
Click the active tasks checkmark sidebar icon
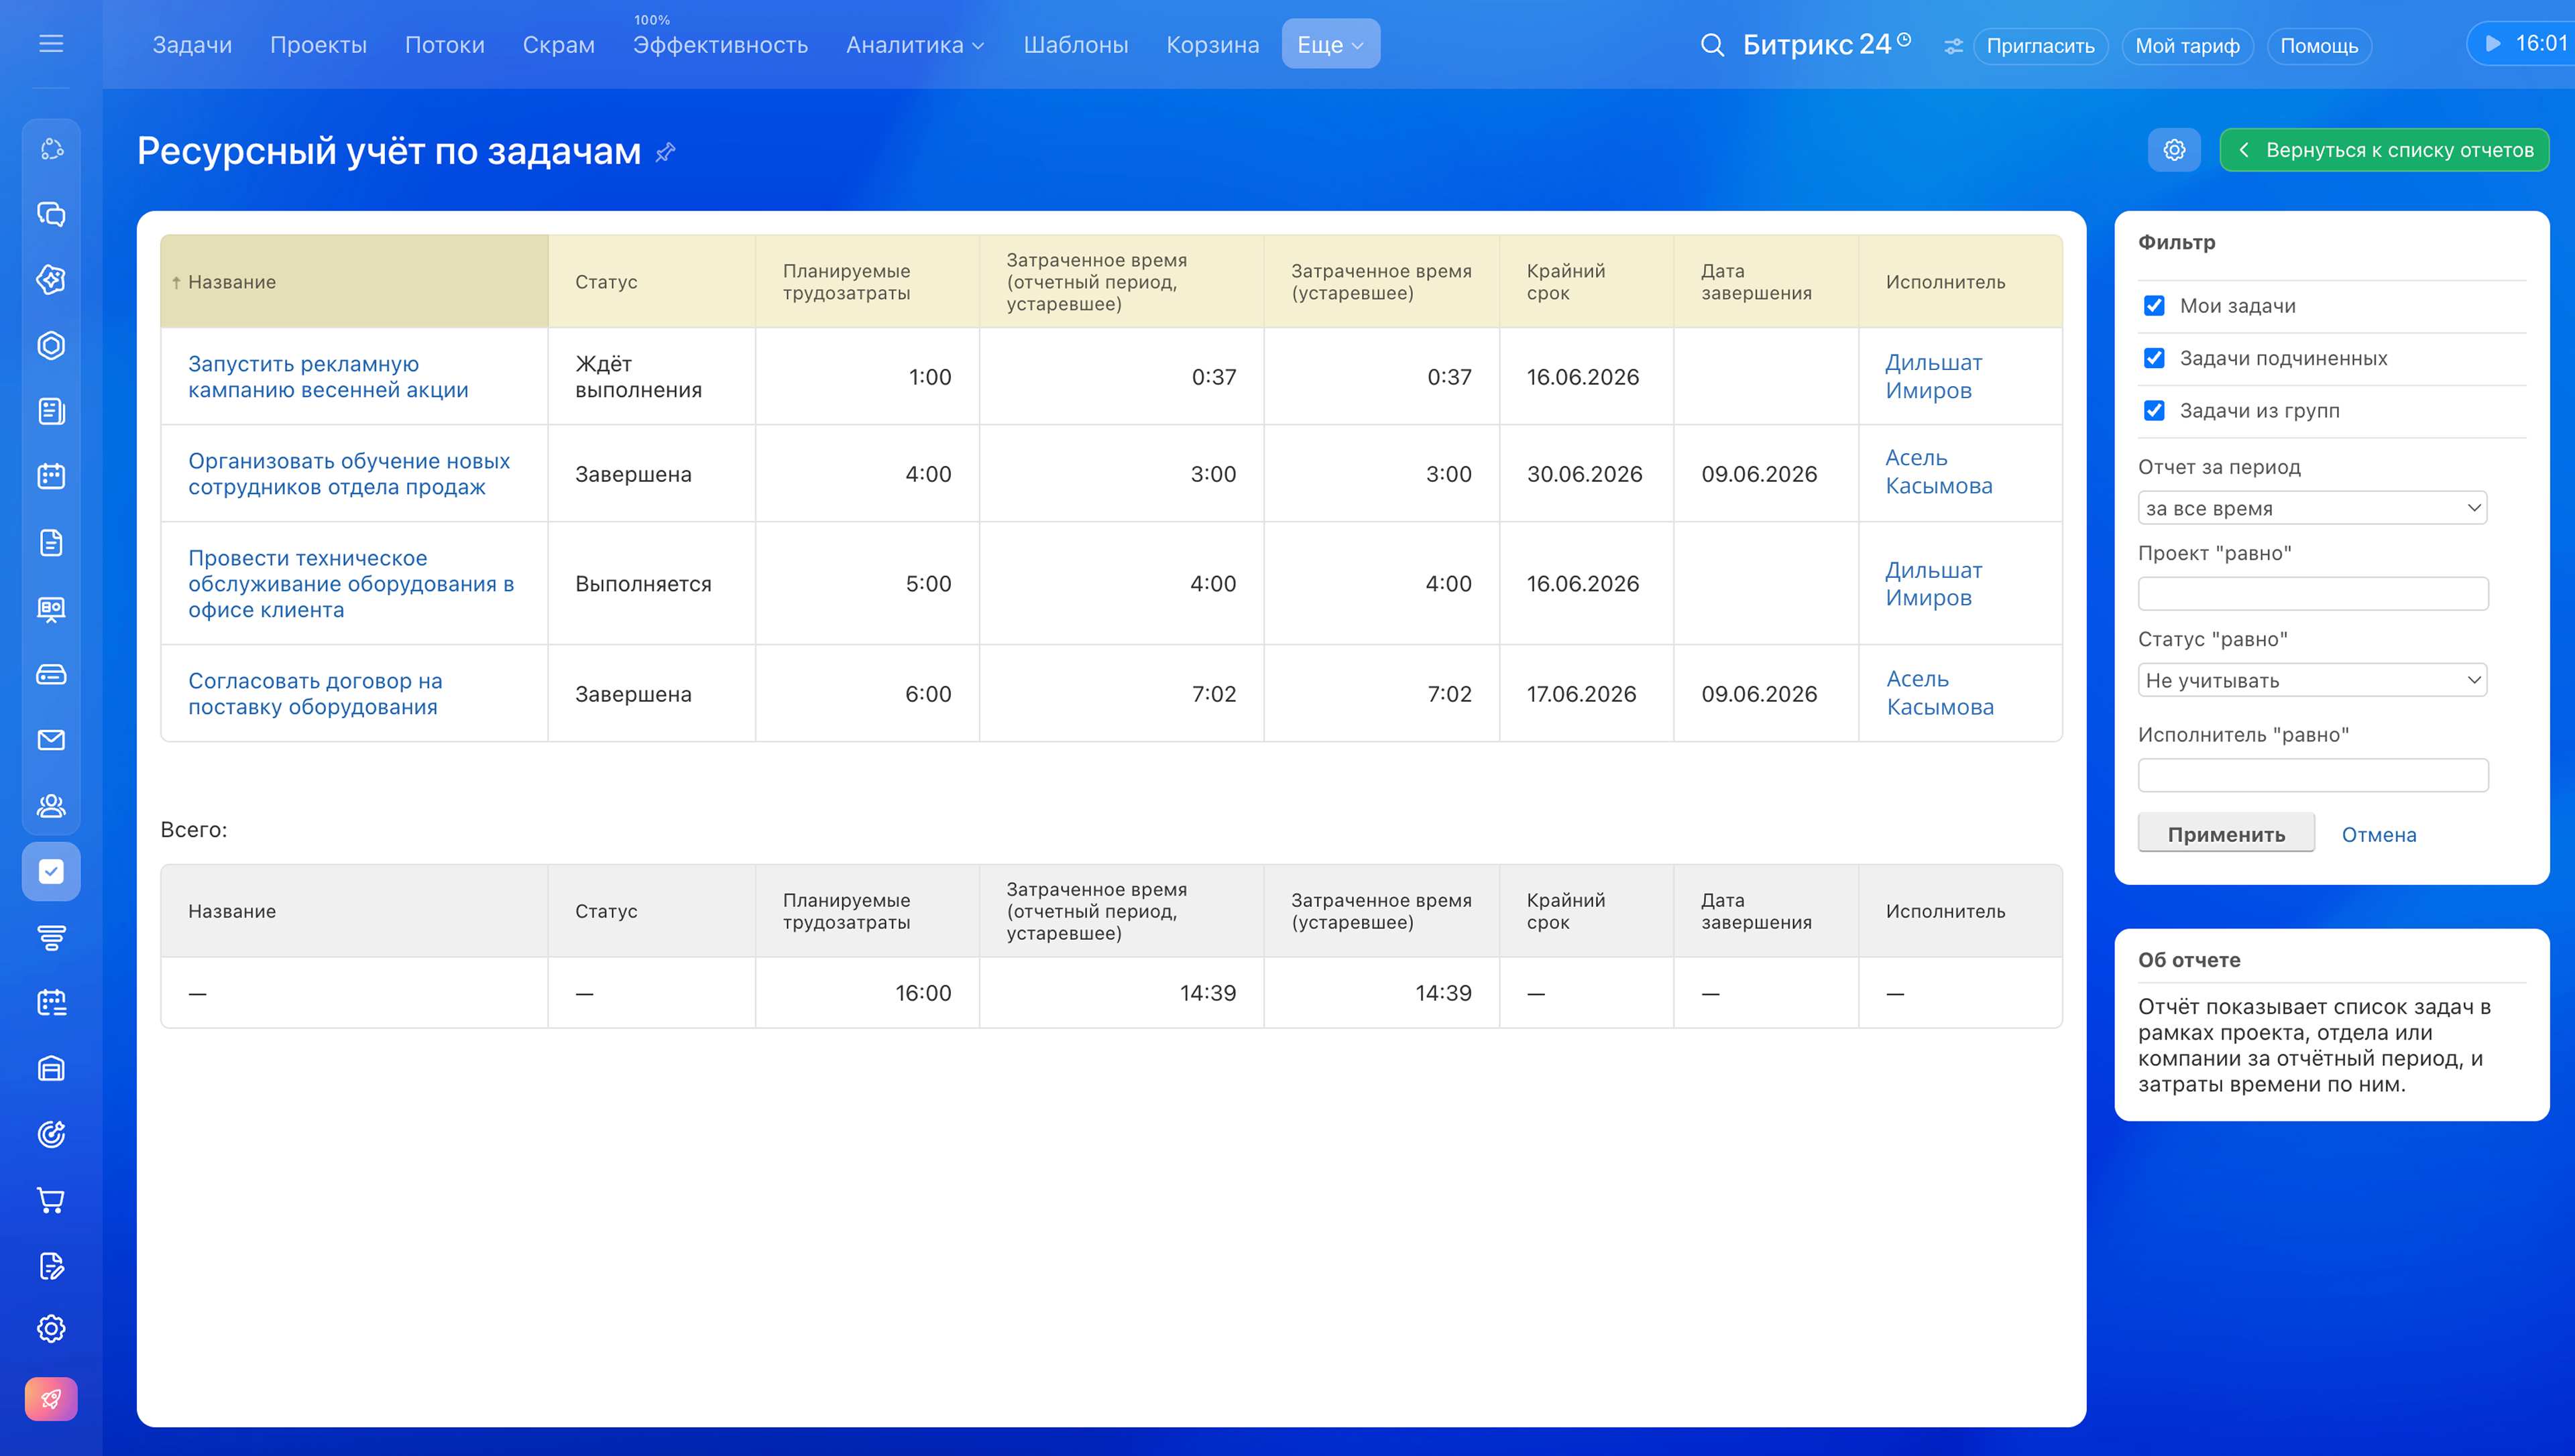coord(51,872)
